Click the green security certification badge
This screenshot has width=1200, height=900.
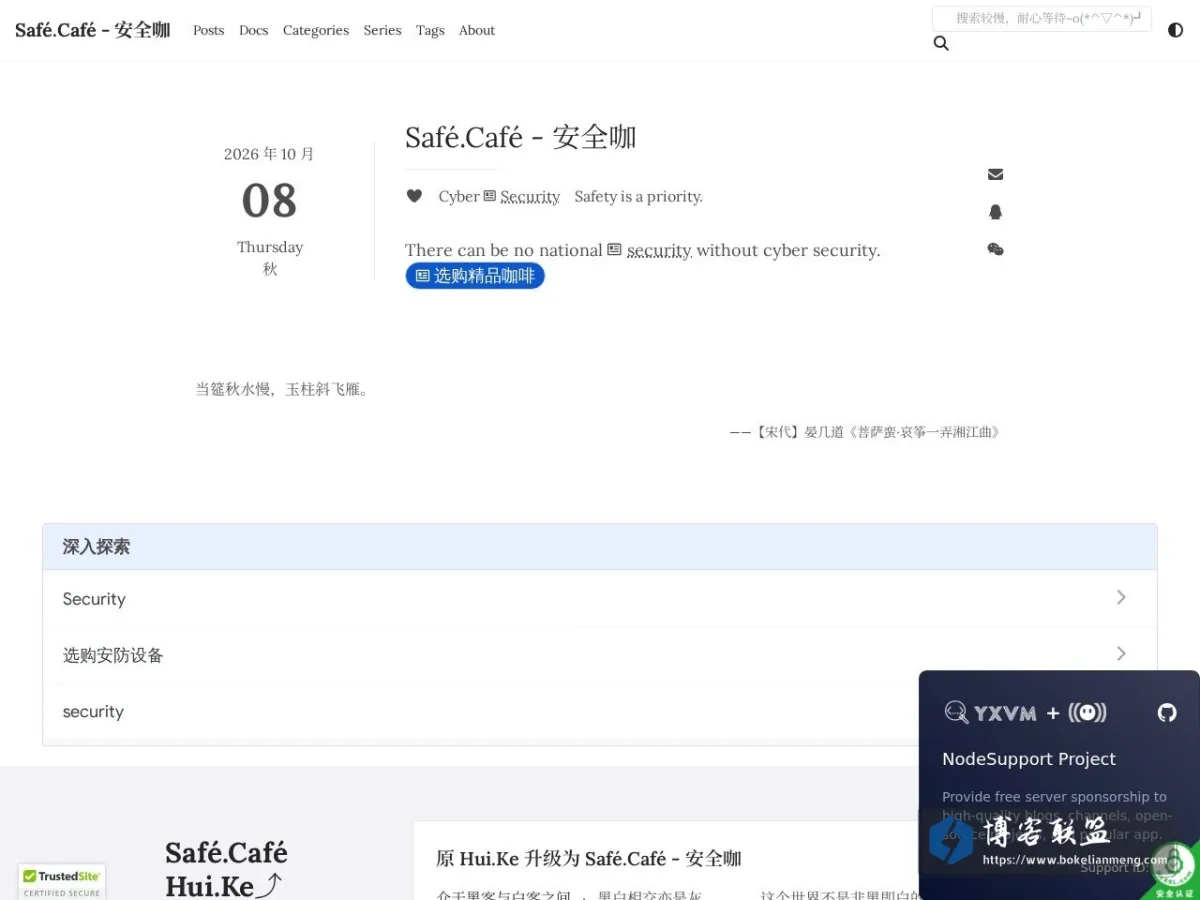pyautogui.click(x=1172, y=870)
